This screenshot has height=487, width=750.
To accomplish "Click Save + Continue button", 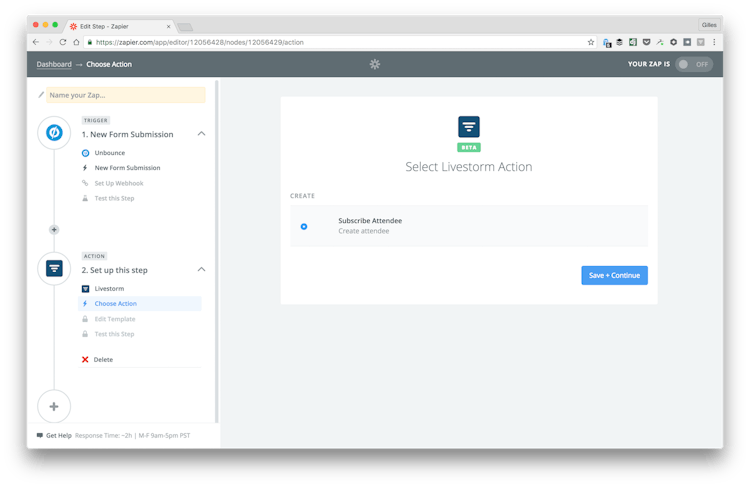I will [614, 275].
